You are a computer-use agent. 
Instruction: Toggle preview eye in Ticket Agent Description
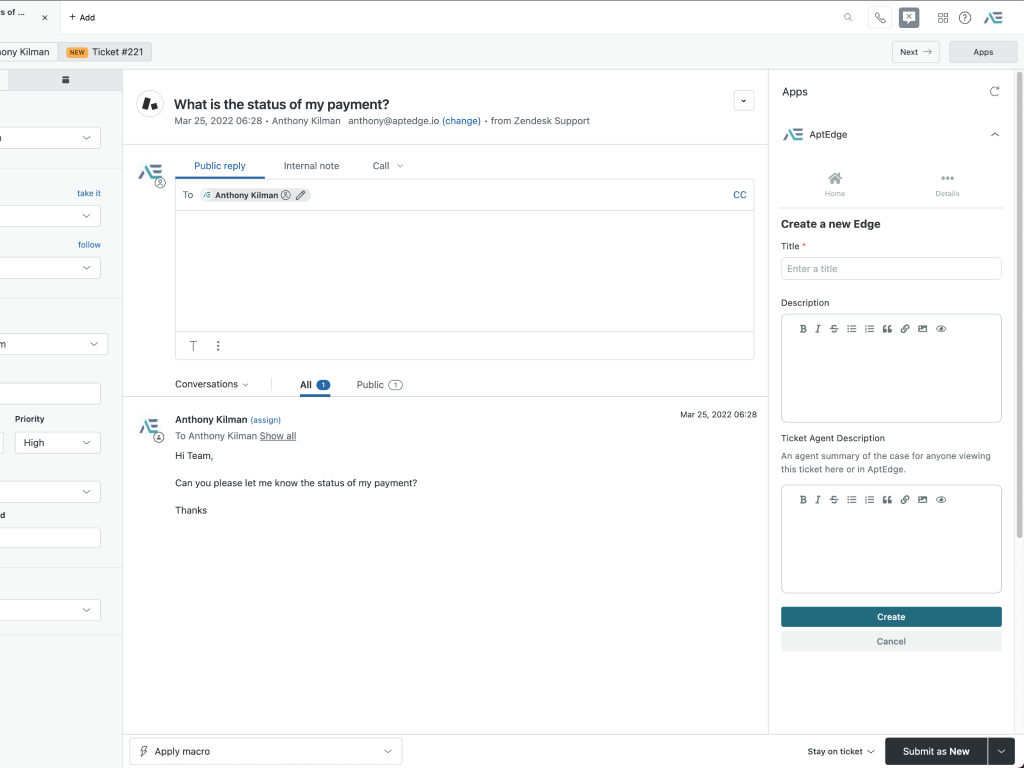click(940, 499)
